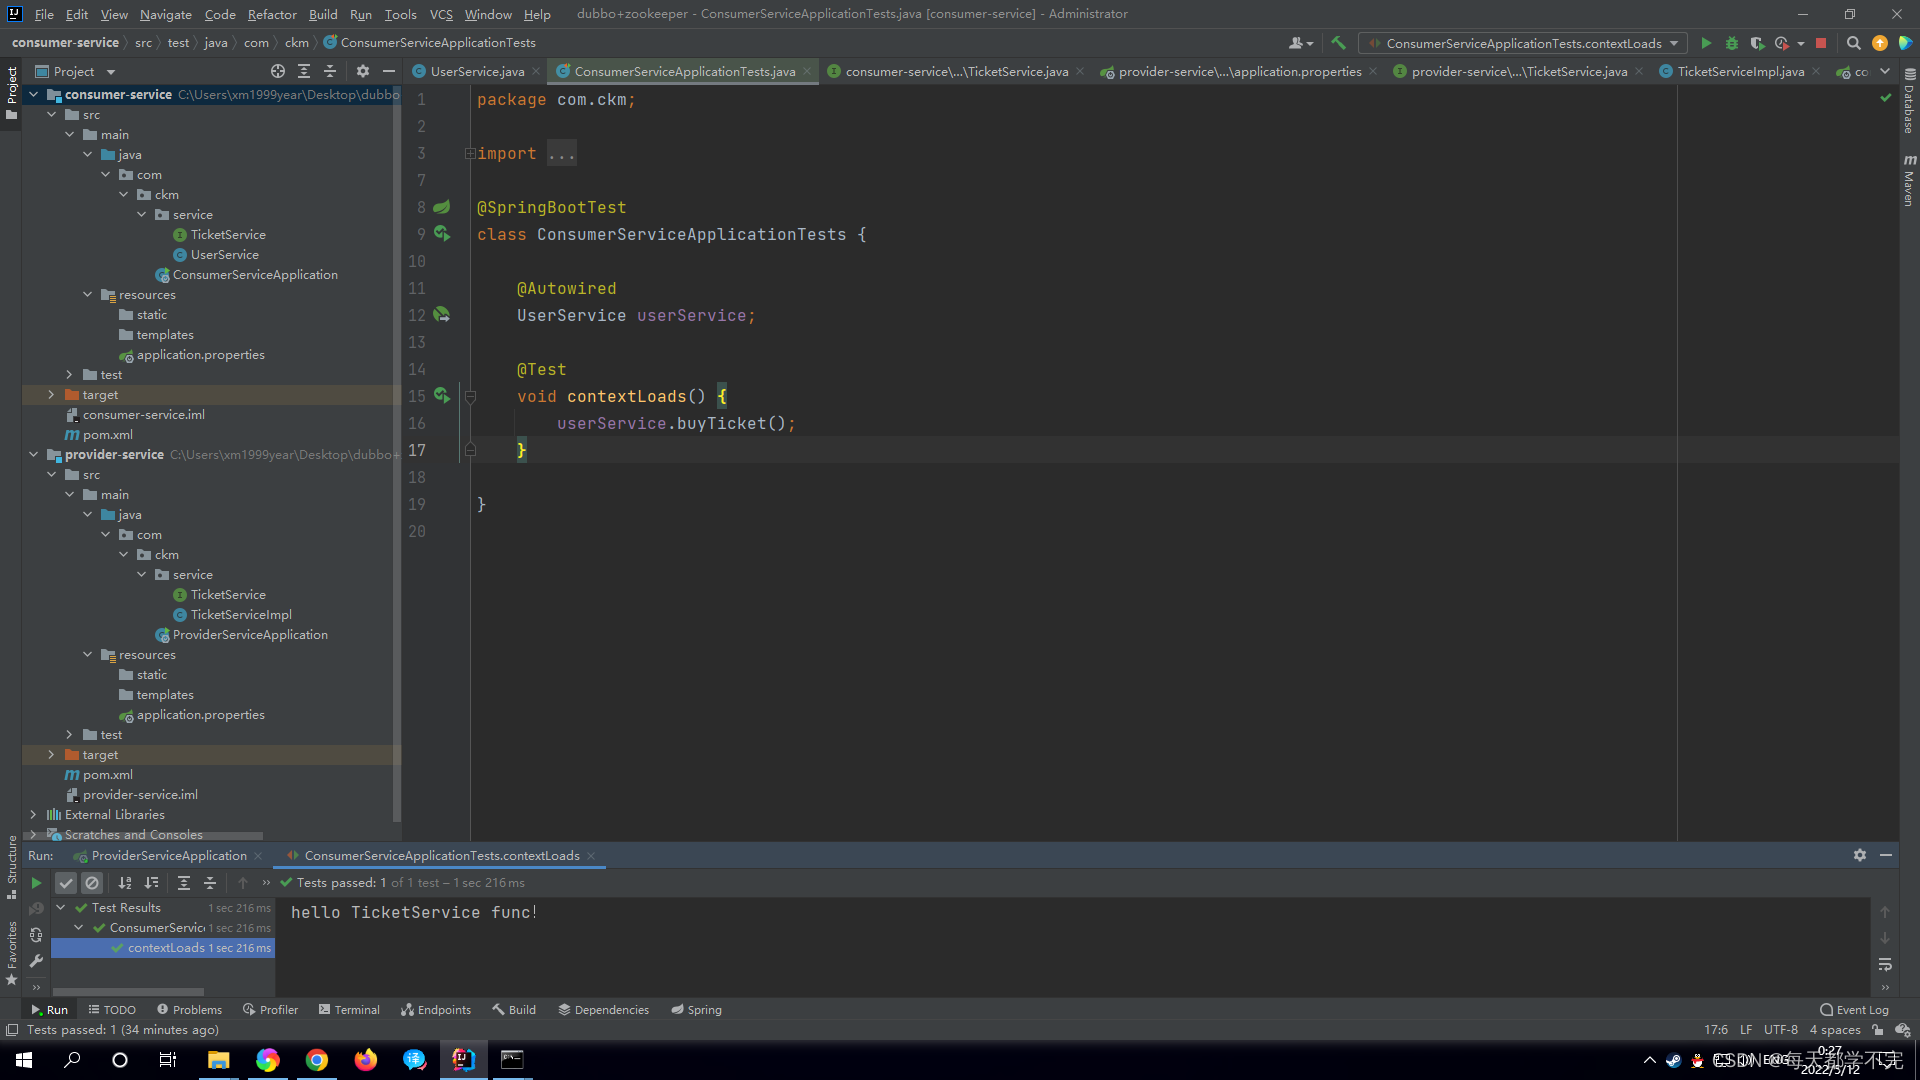Run with Coverage from the toolbar
This screenshot has width=1920, height=1080.
point(1757,43)
